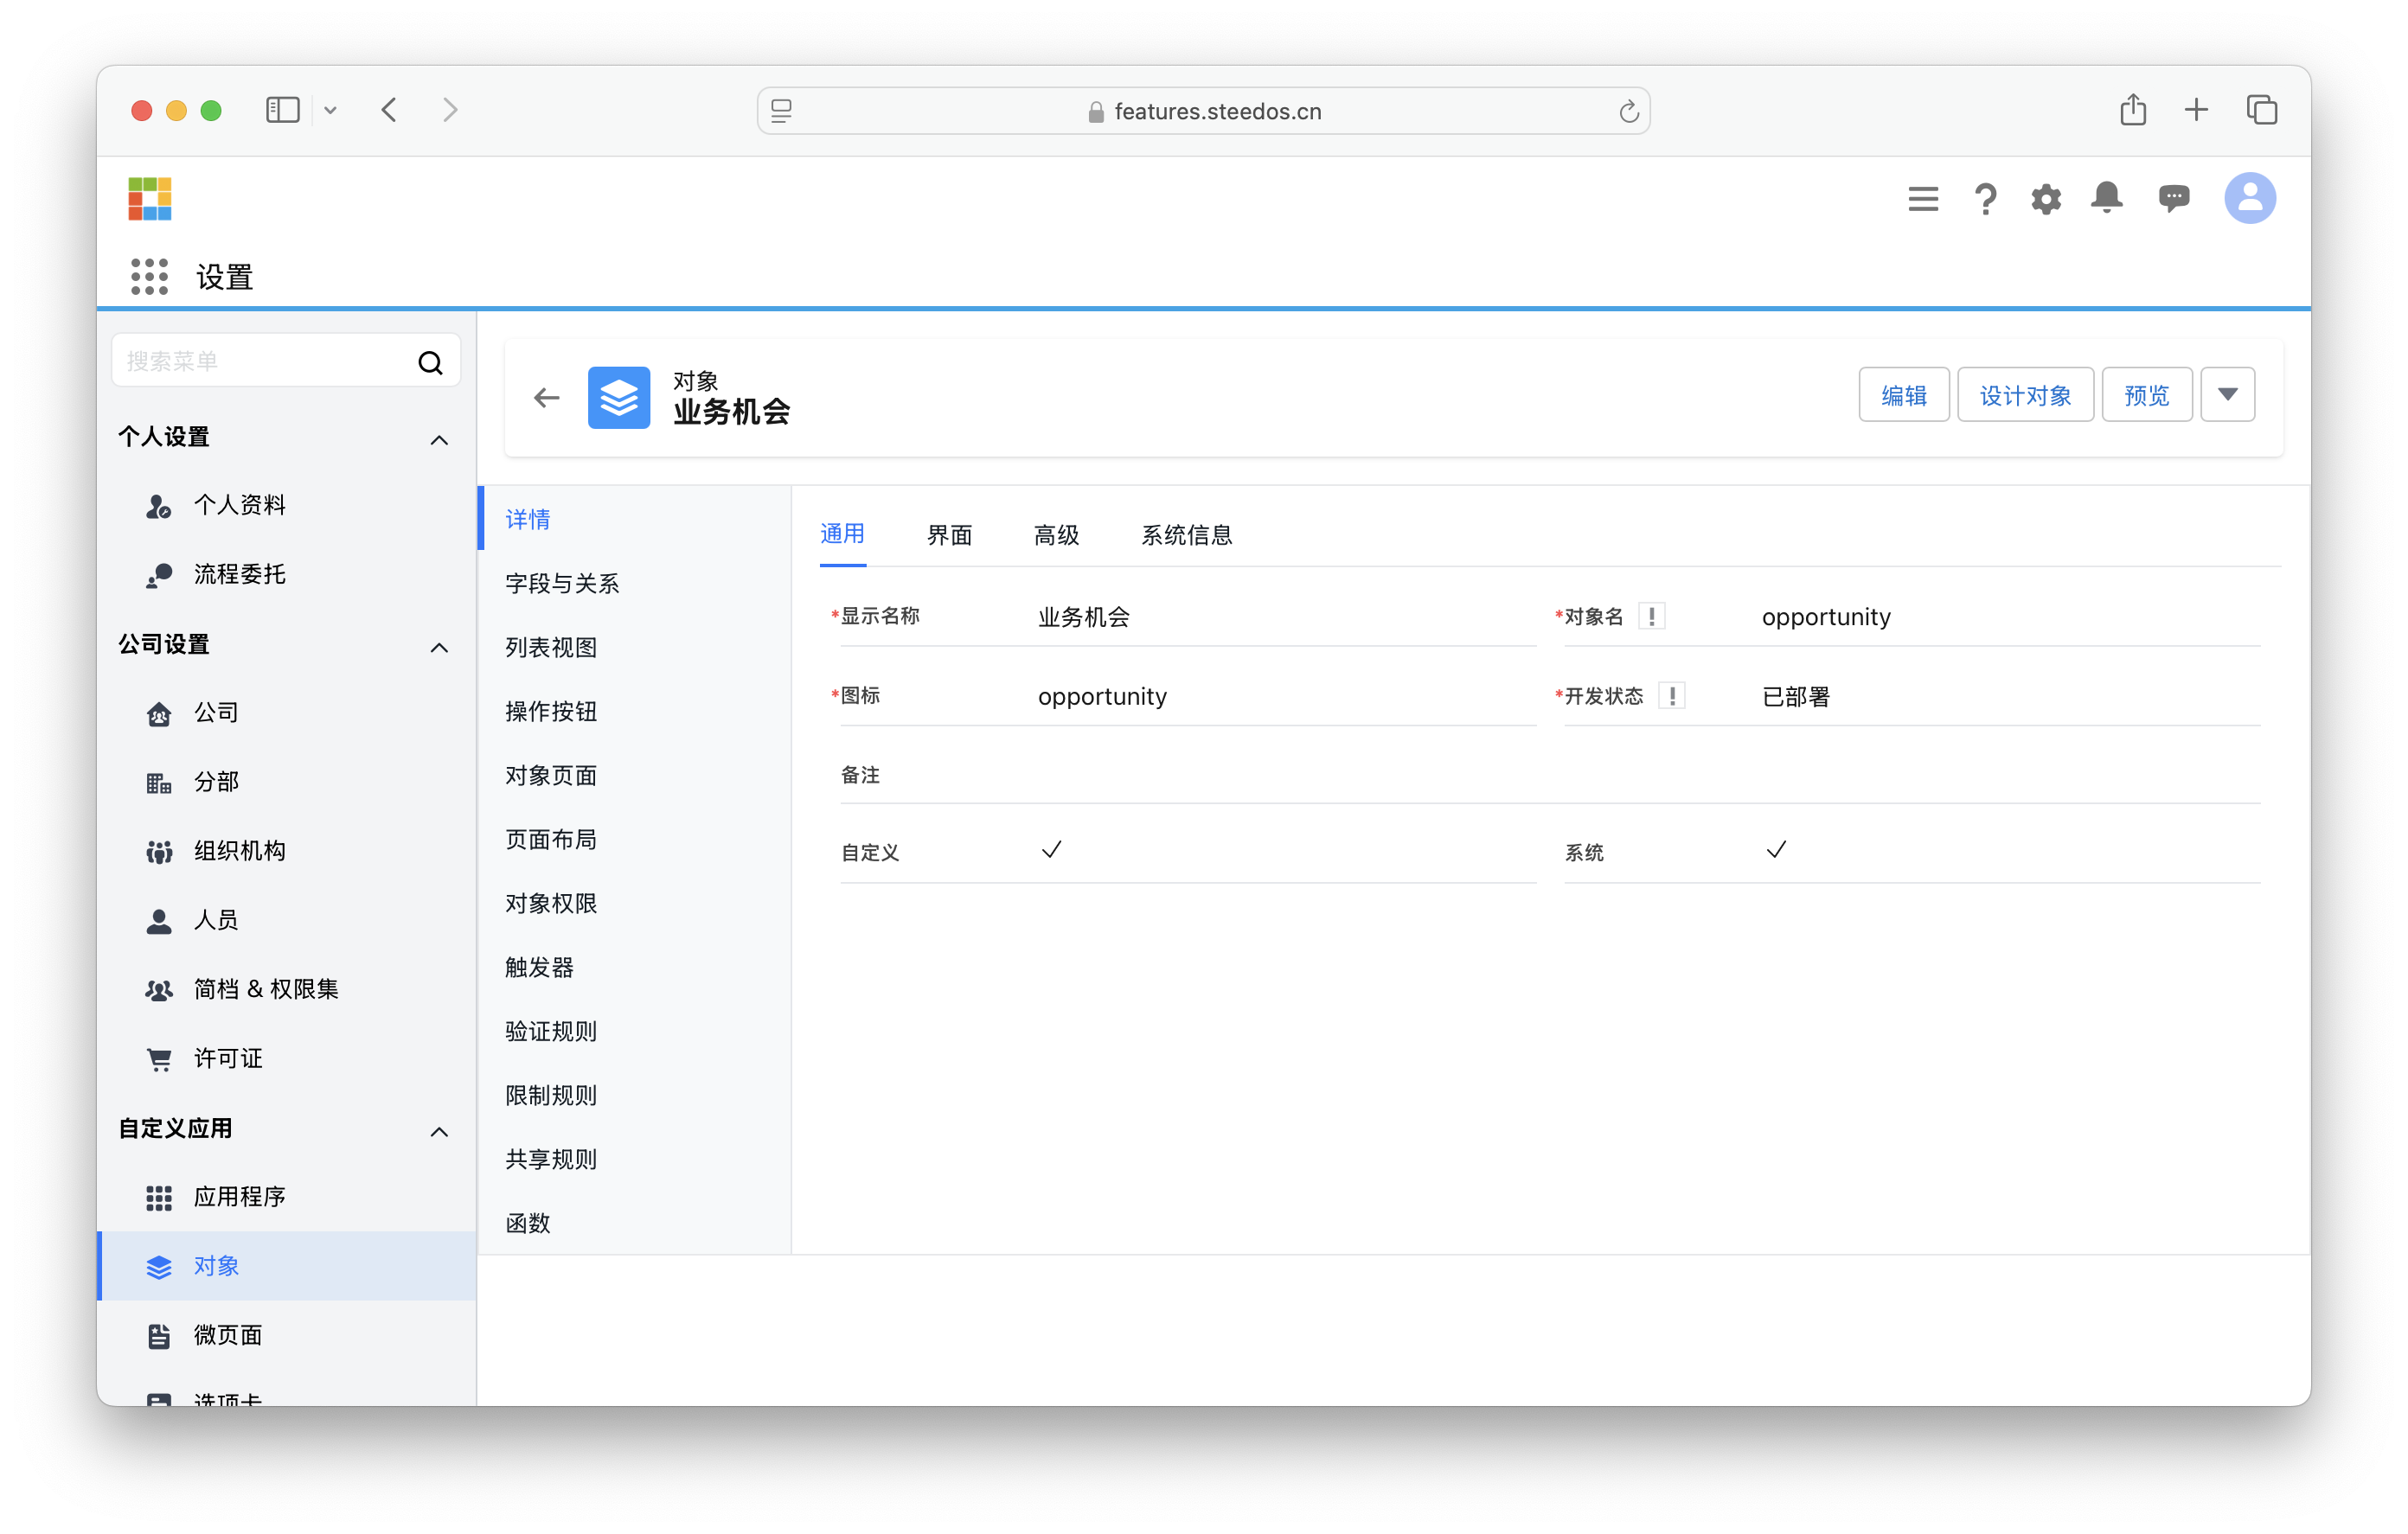This screenshot has width=2408, height=1534.
Task: Open 页面布局 section
Action: click(635, 838)
